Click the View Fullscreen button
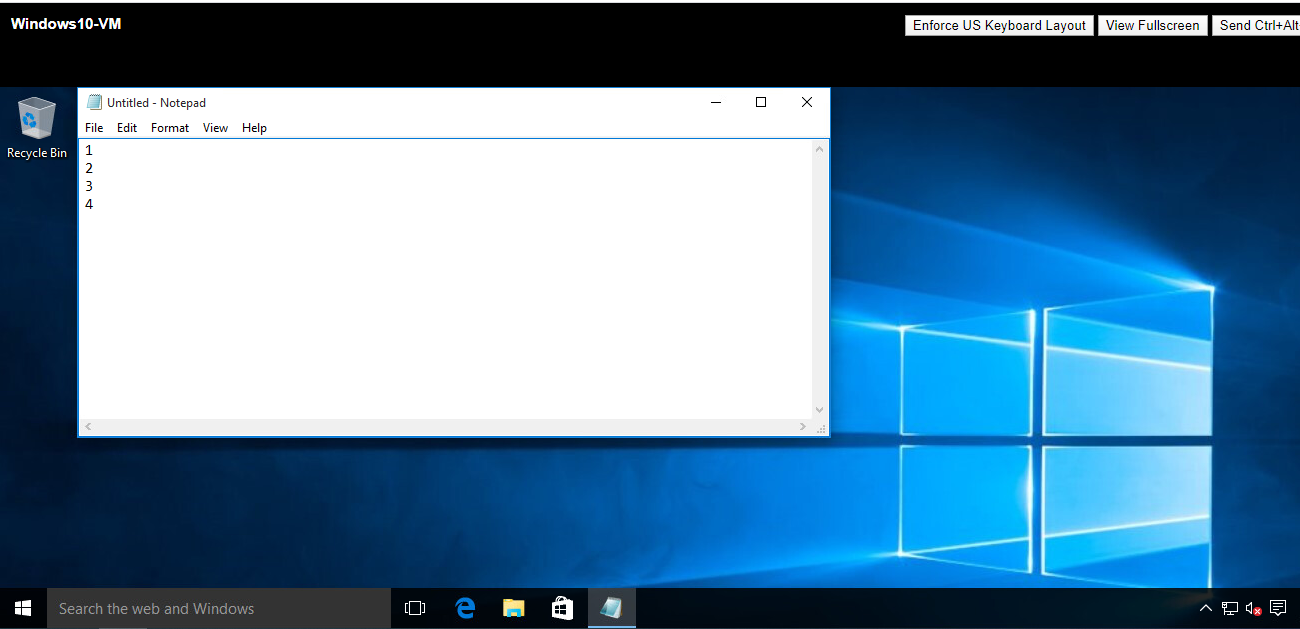This screenshot has width=1300, height=629. click(1152, 26)
